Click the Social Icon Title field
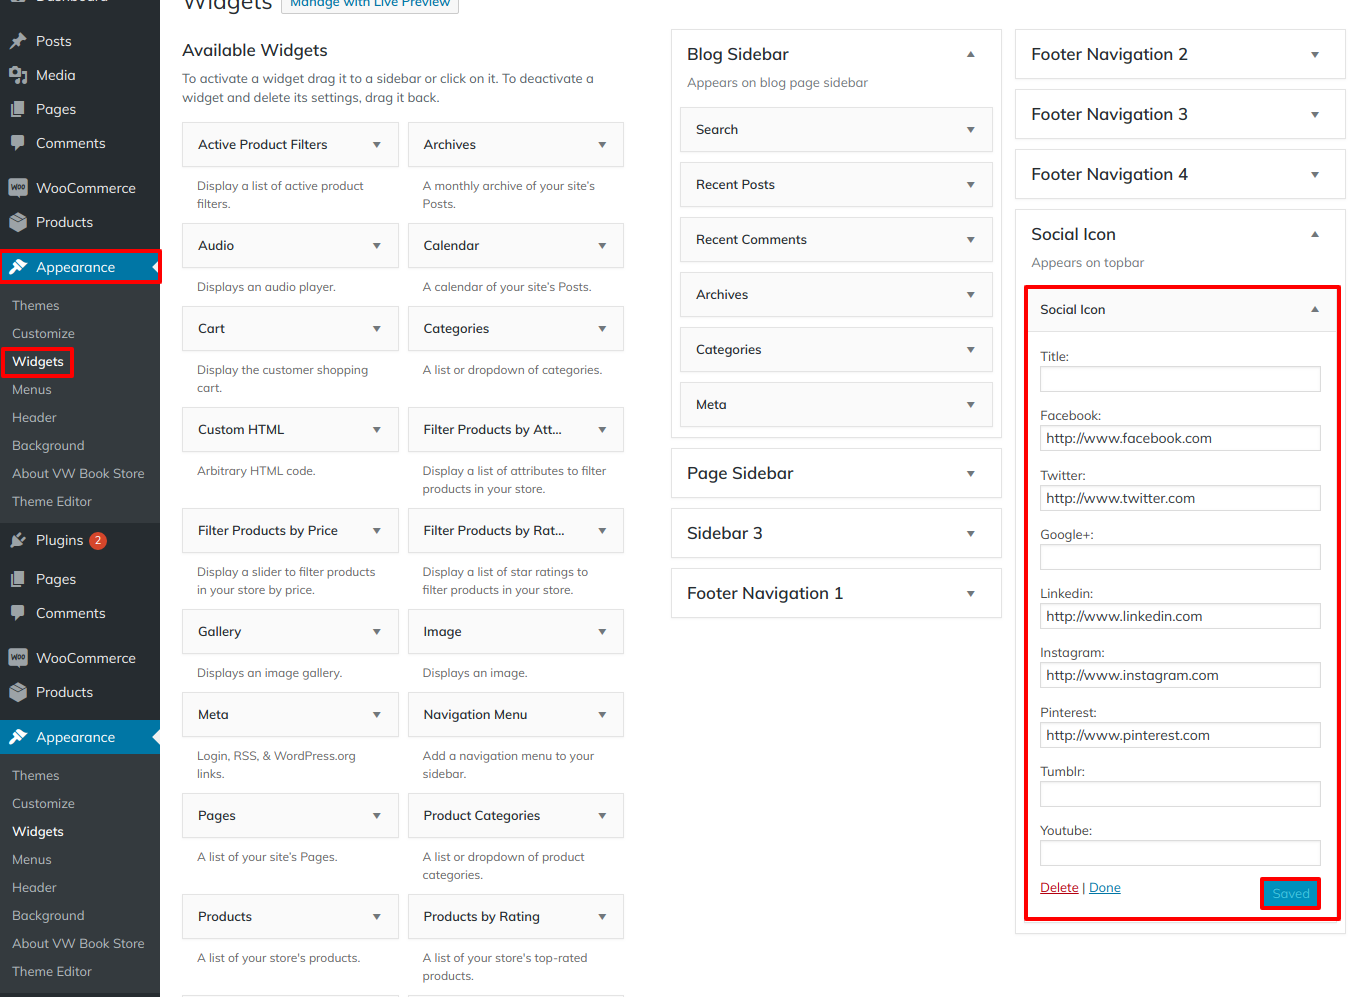This screenshot has width=1359, height=997. 1180,379
